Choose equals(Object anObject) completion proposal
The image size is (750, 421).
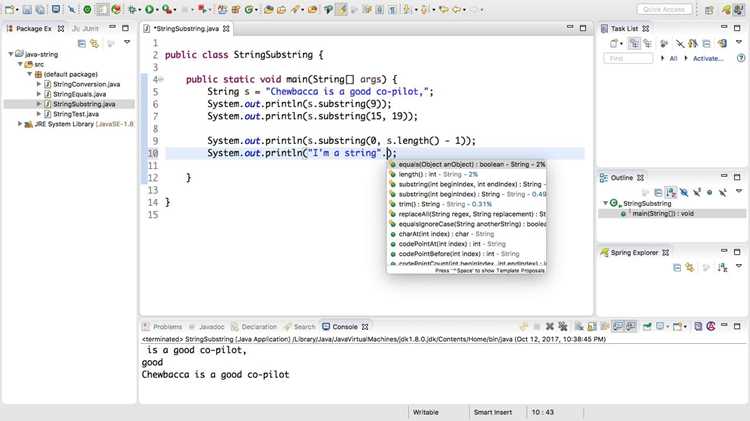pyautogui.click(x=466, y=164)
